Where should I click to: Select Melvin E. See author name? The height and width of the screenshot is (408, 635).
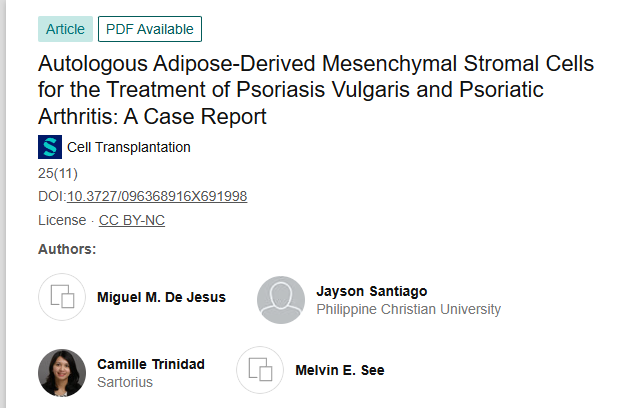340,370
